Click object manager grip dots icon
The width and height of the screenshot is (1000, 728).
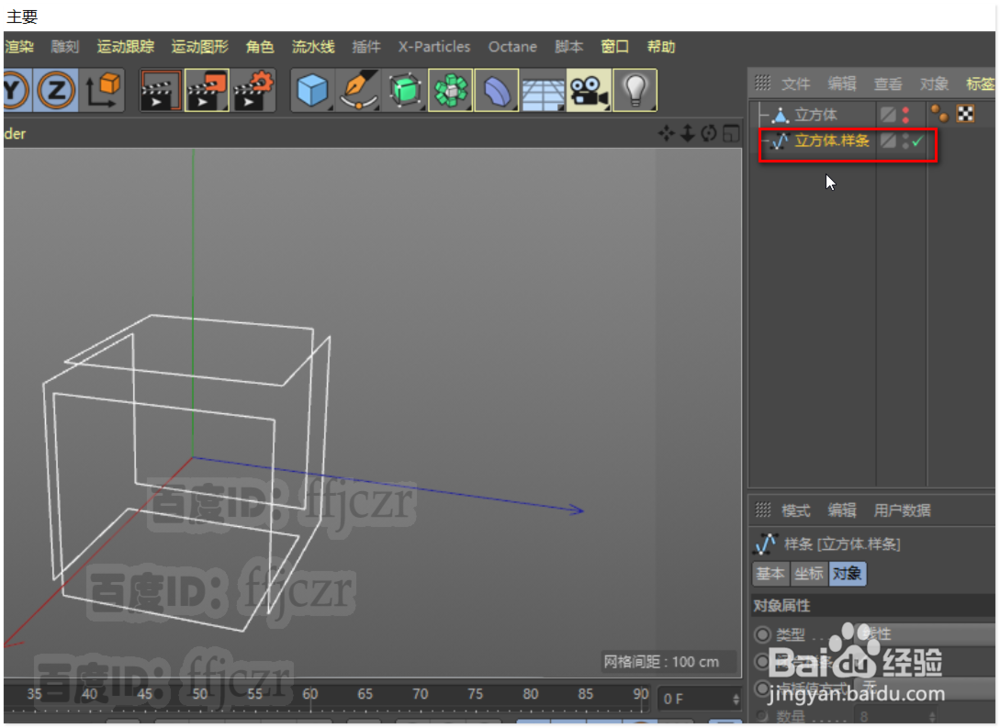[763, 83]
